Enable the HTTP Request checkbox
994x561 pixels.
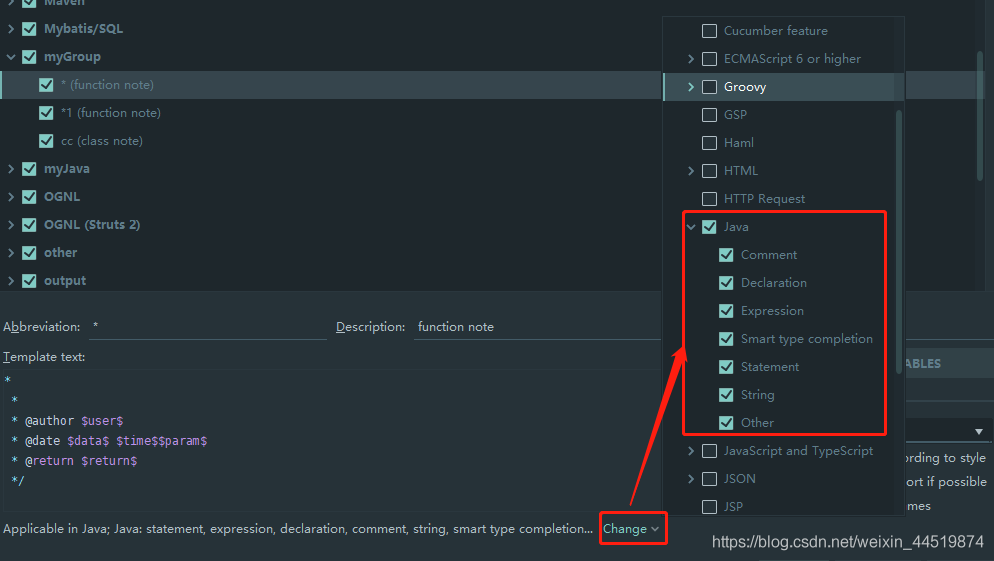coord(709,198)
